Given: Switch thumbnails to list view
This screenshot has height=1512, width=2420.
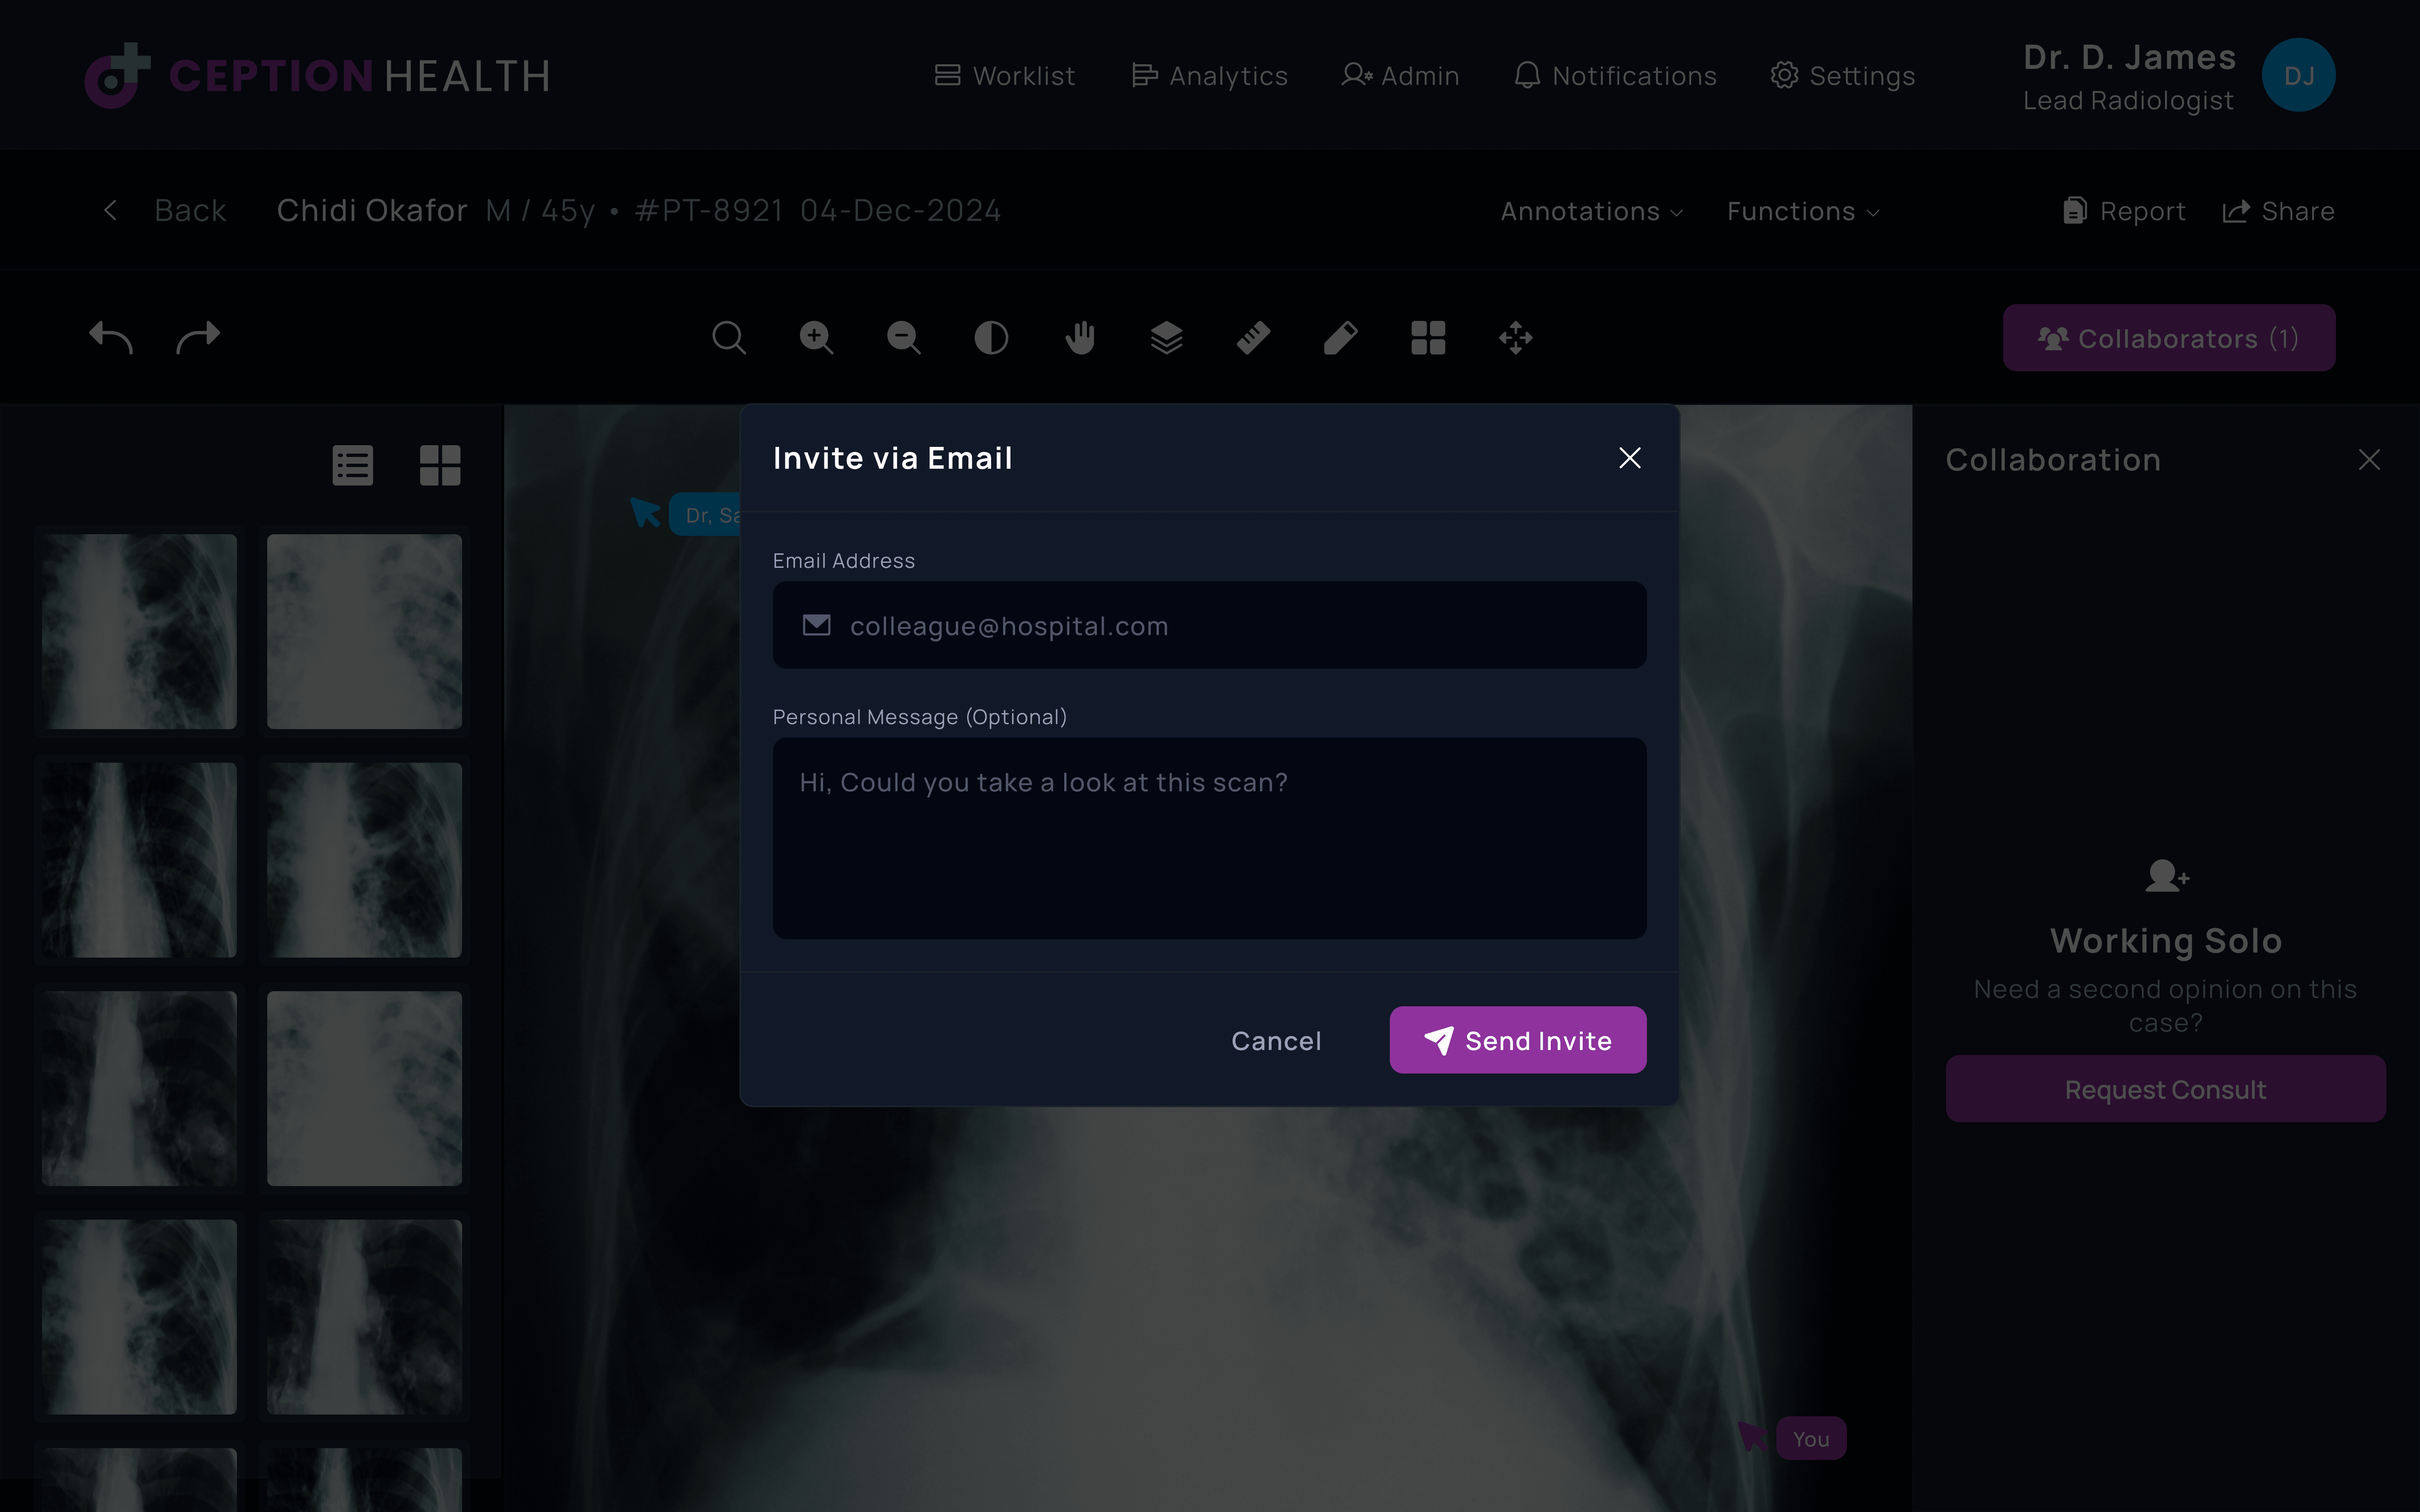Looking at the screenshot, I should point(353,465).
